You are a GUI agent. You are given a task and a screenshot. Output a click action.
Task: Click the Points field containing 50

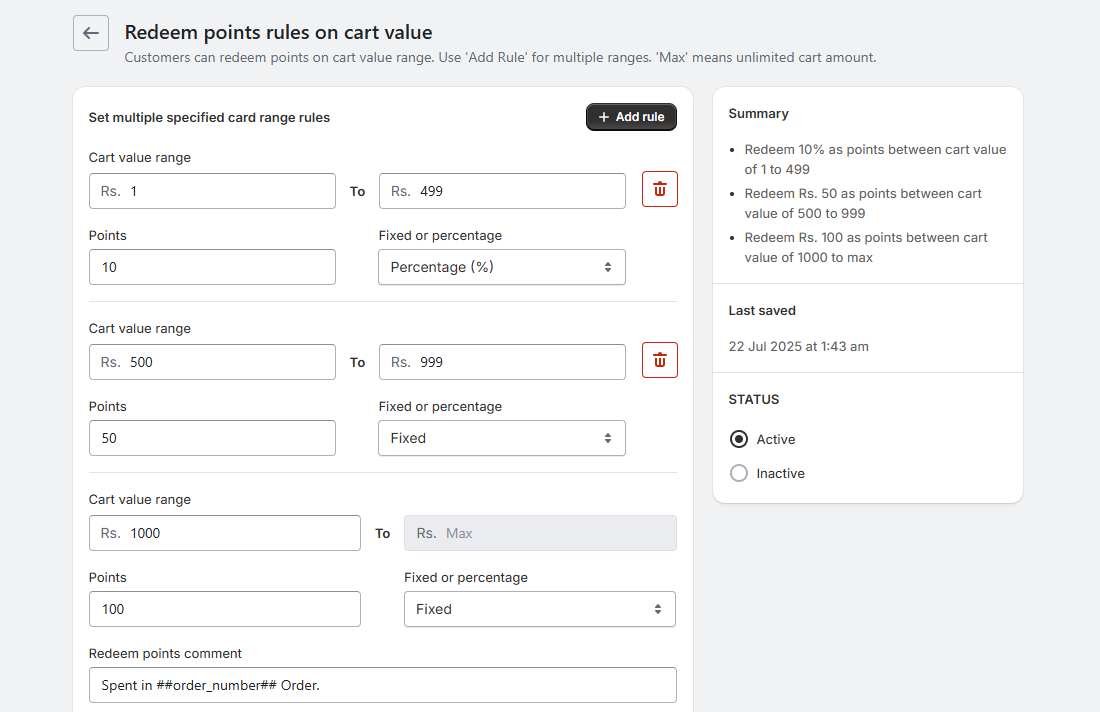tap(212, 438)
